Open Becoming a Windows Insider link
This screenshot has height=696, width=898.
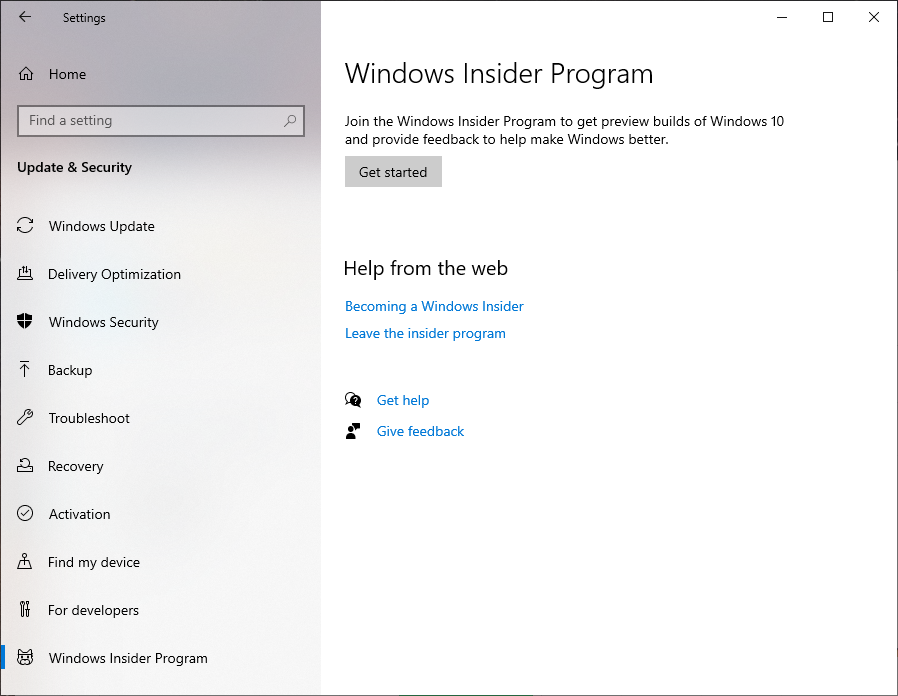434,306
